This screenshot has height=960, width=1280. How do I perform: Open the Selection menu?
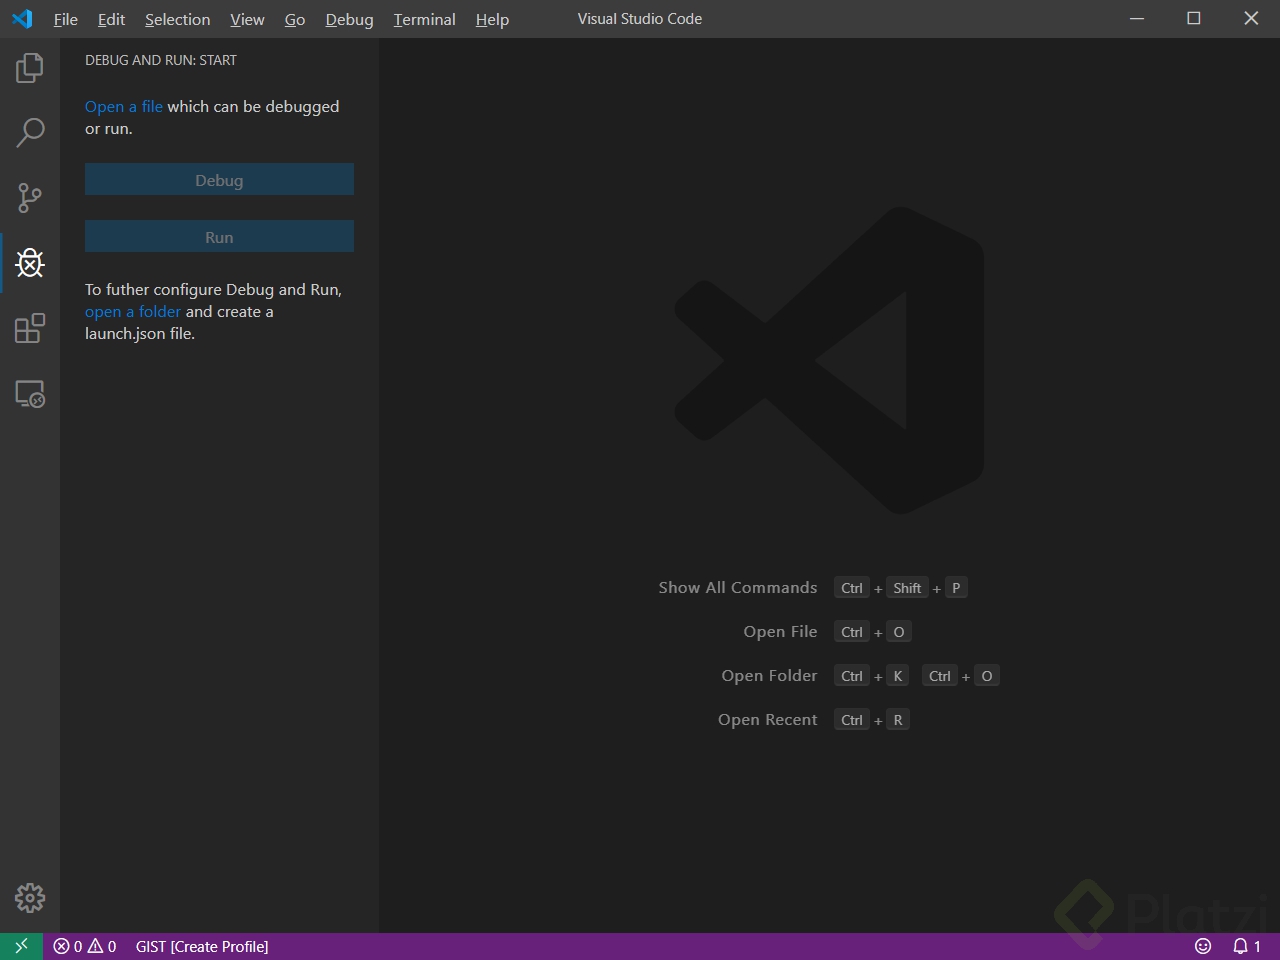pos(177,19)
